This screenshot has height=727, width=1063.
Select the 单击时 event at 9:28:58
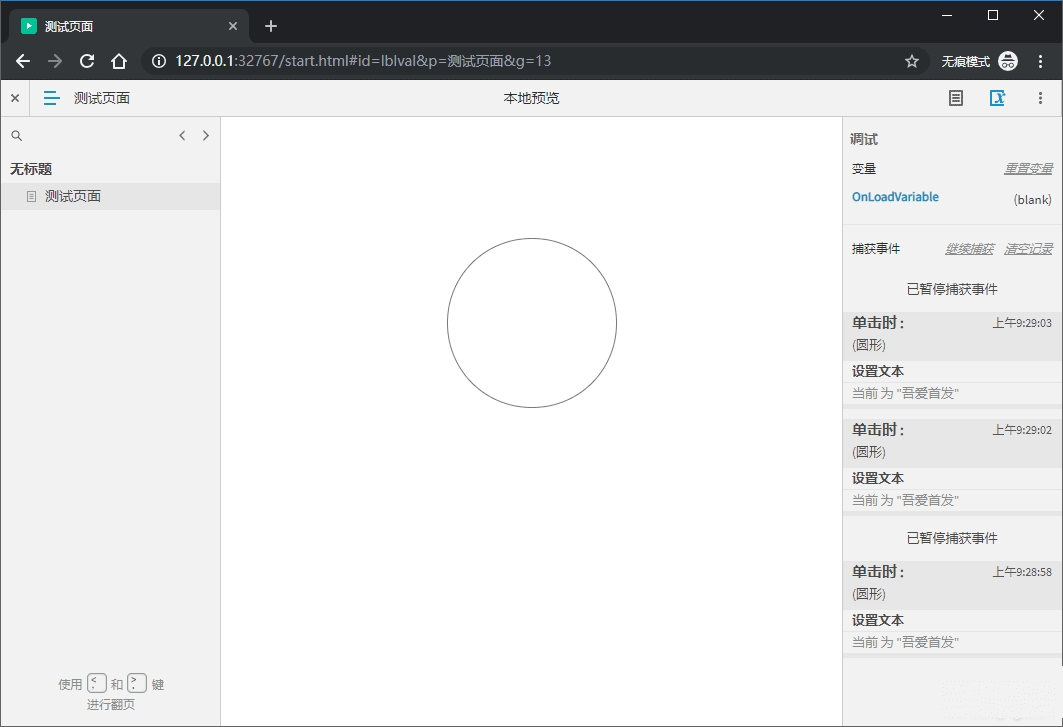pyautogui.click(x=952, y=583)
